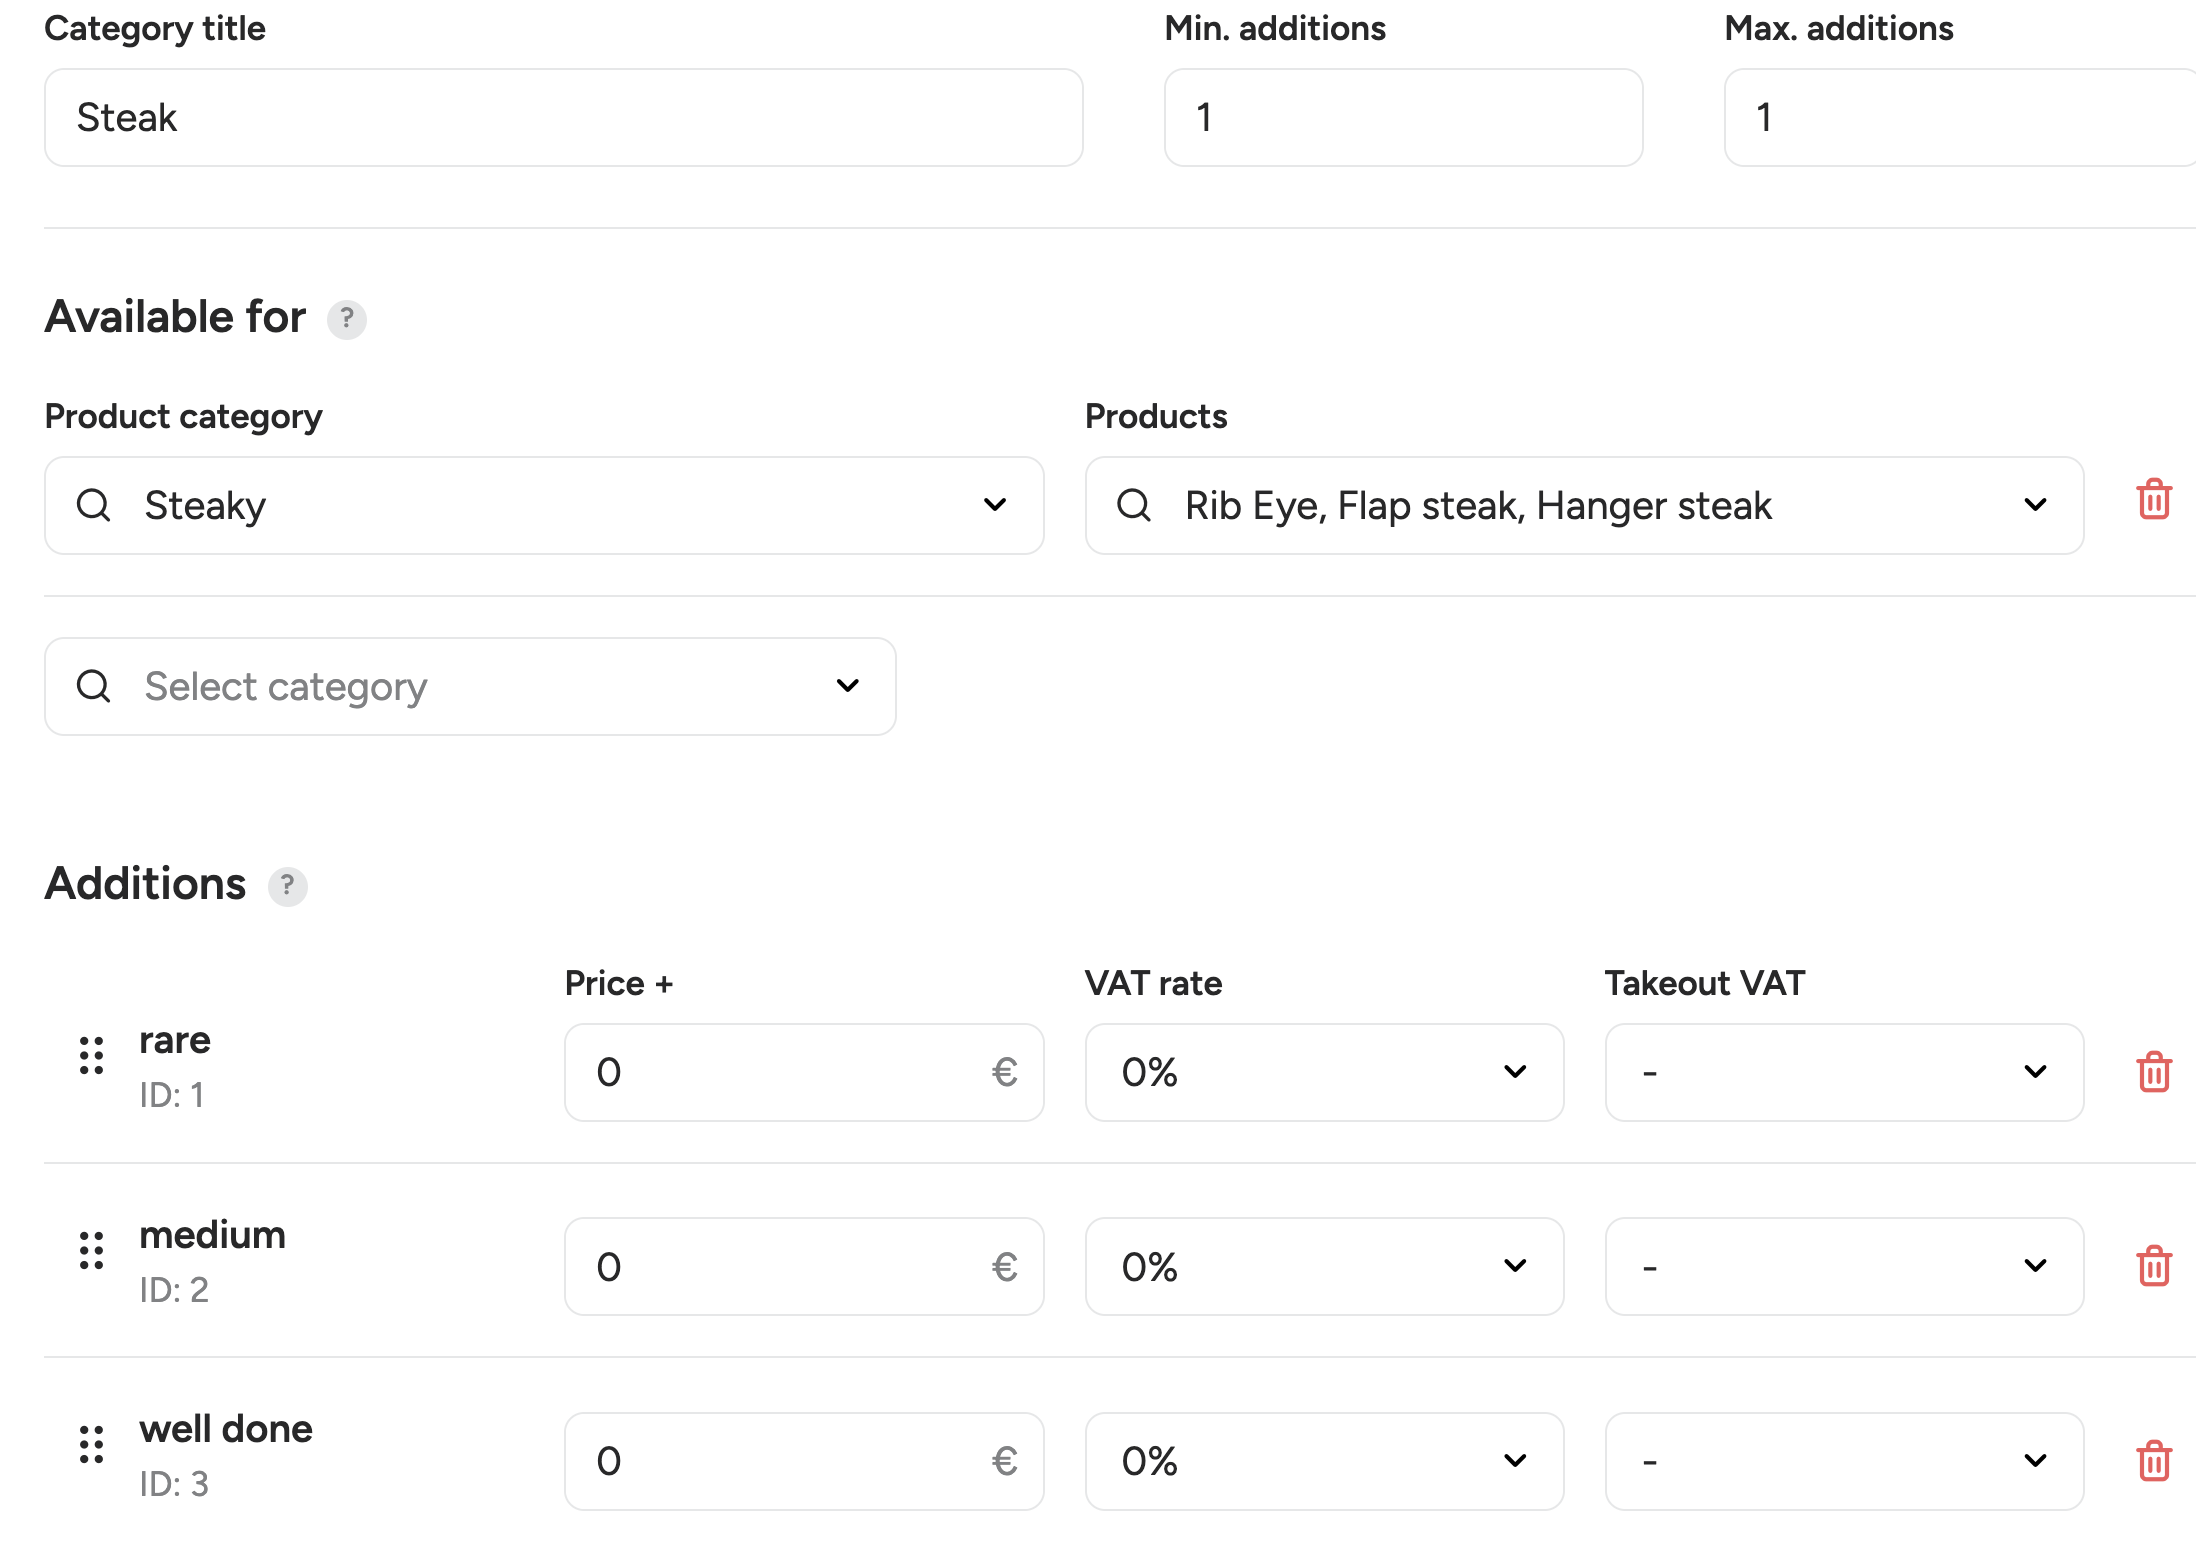The image size is (2196, 1550).
Task: Click the Price field for rare
Action: [804, 1072]
